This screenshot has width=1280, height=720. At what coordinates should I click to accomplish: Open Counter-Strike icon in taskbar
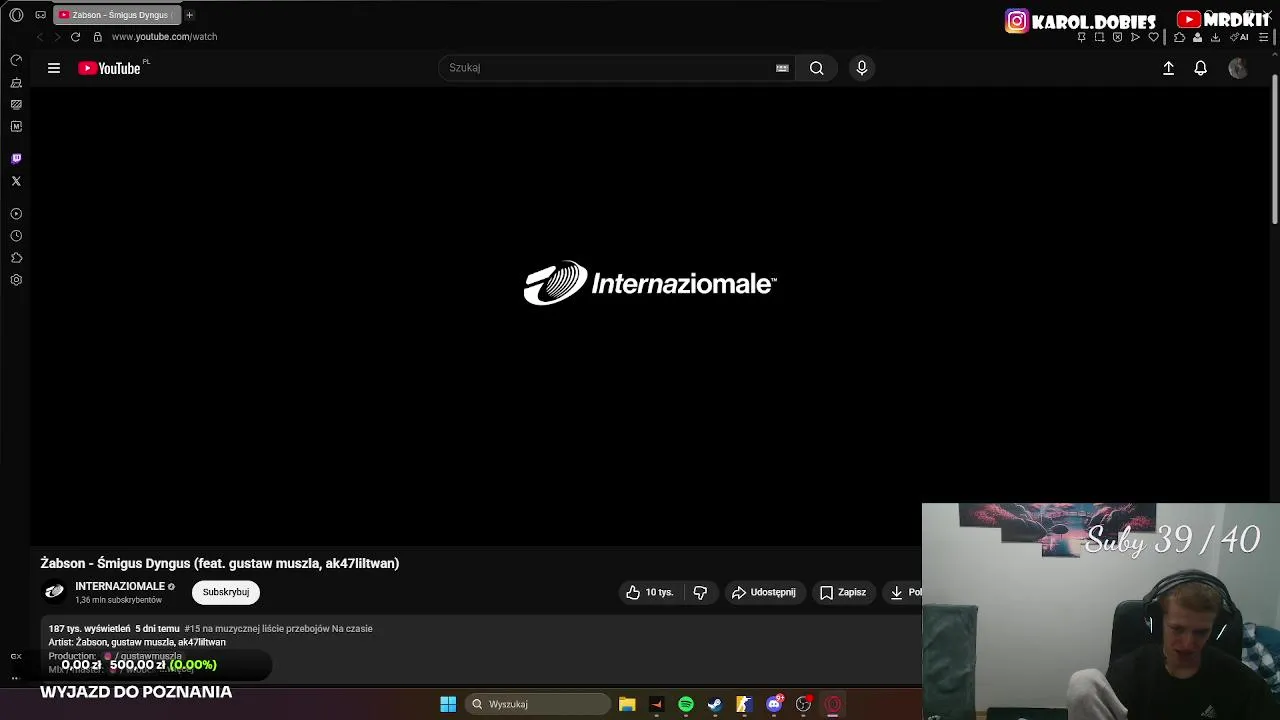[x=744, y=704]
